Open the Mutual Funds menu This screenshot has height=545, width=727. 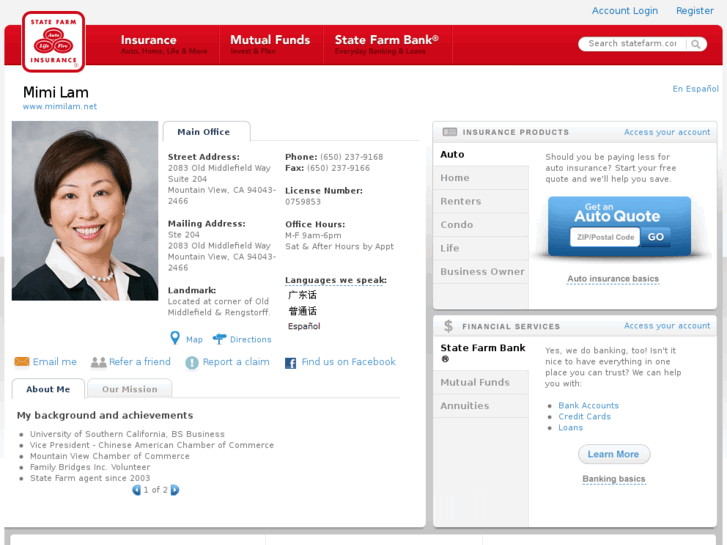point(270,45)
